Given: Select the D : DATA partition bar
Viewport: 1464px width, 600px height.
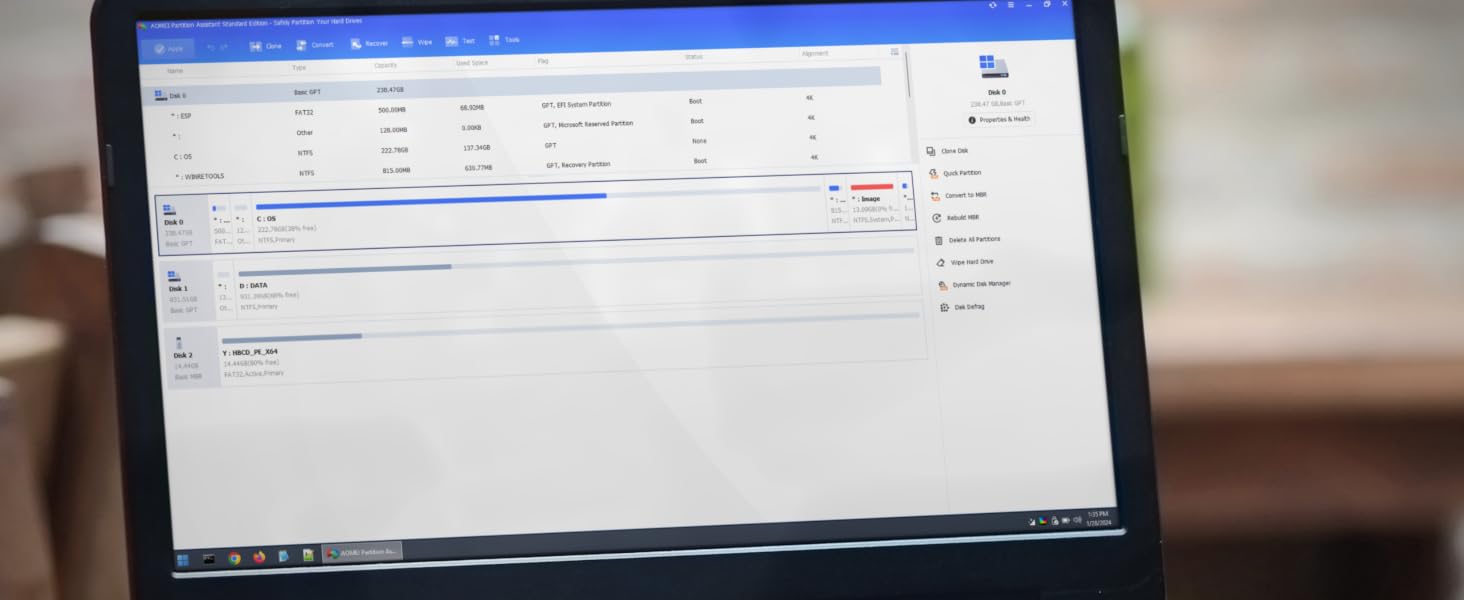Looking at the screenshot, I should pos(578,279).
